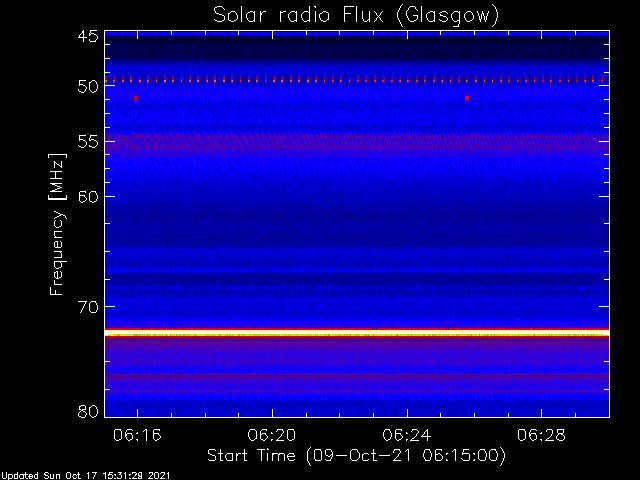Click the bright yellow emission band below 70 MHz
This screenshot has height=480, width=640.
click(357, 333)
